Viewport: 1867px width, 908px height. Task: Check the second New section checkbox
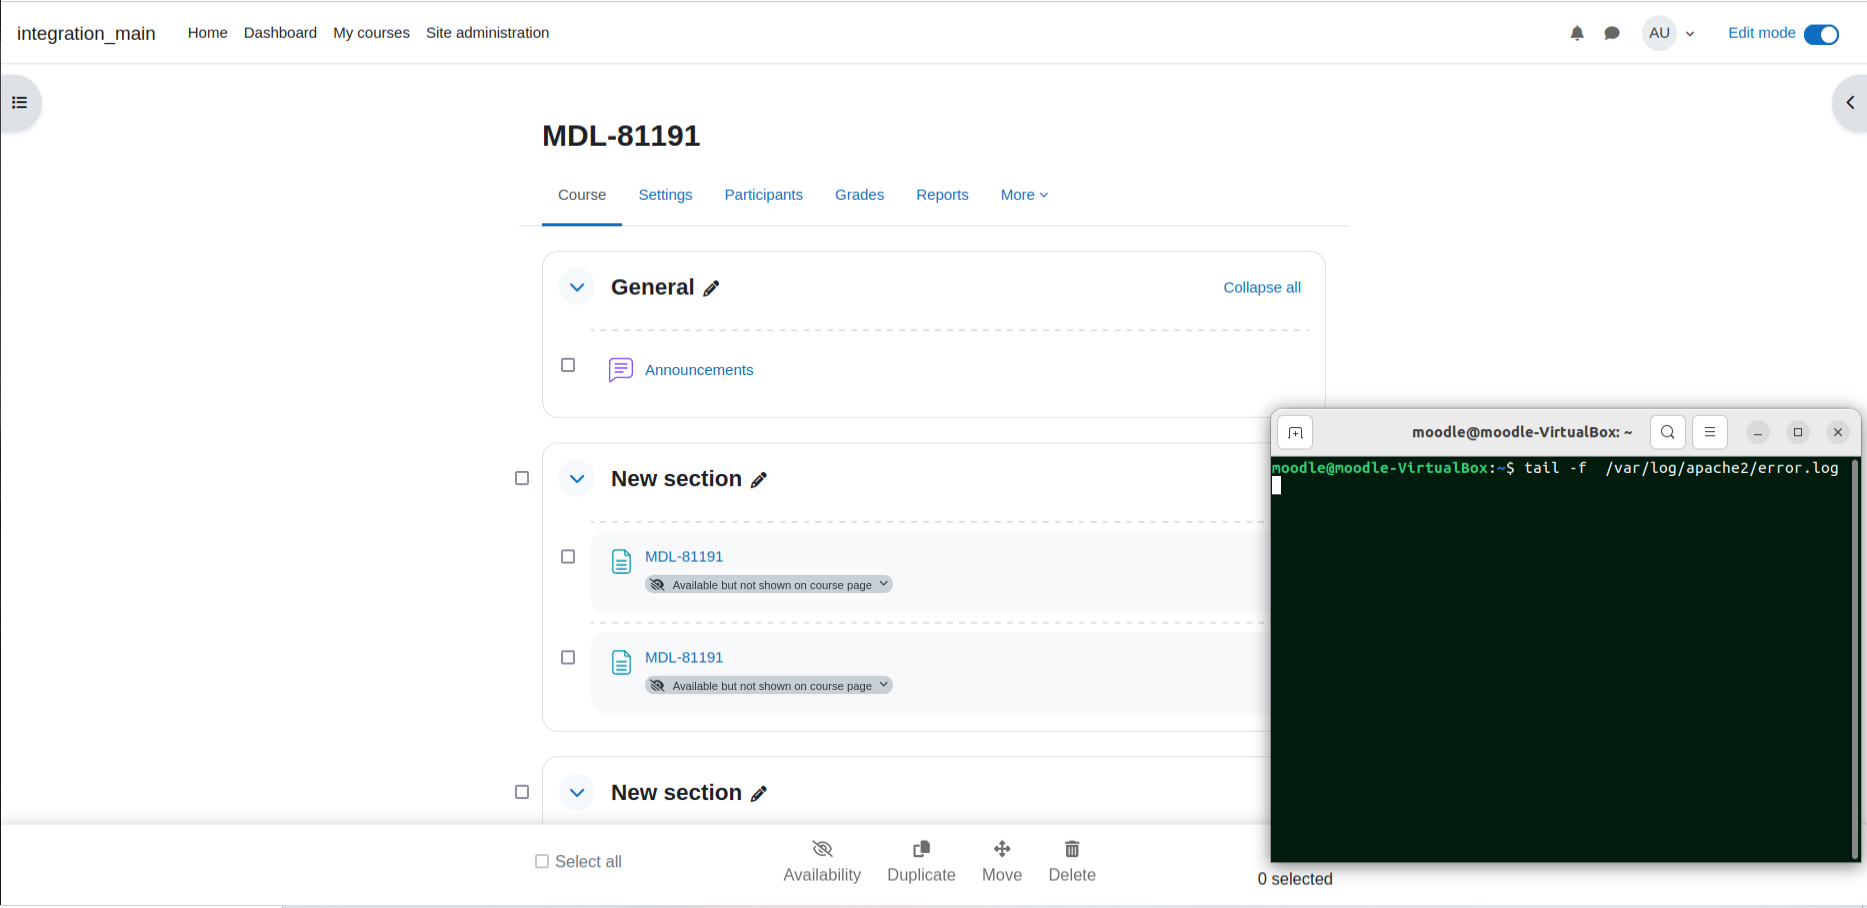point(522,792)
